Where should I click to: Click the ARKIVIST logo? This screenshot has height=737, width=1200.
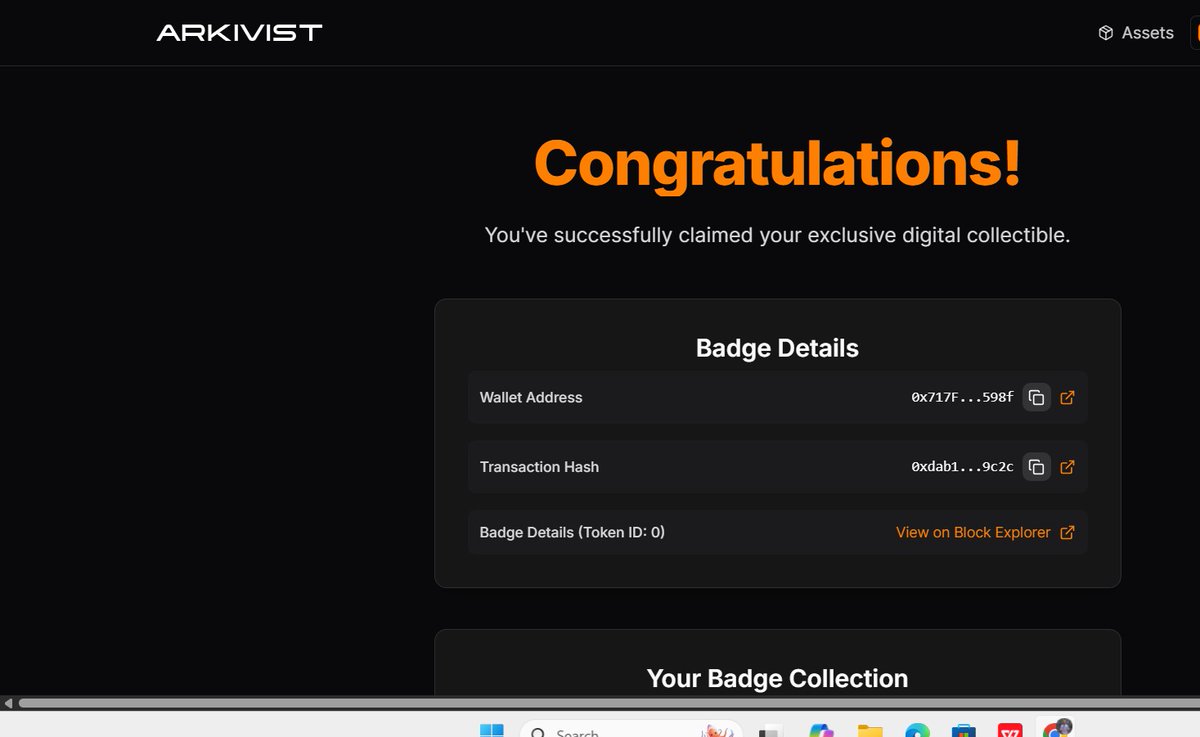tap(239, 33)
